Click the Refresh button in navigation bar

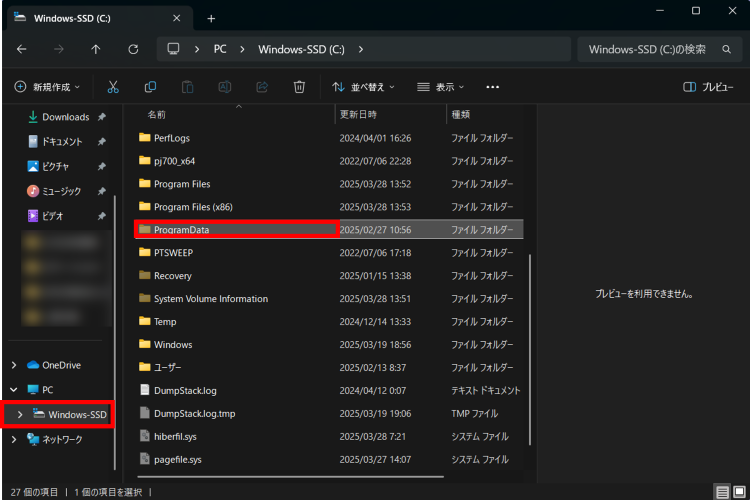point(133,49)
